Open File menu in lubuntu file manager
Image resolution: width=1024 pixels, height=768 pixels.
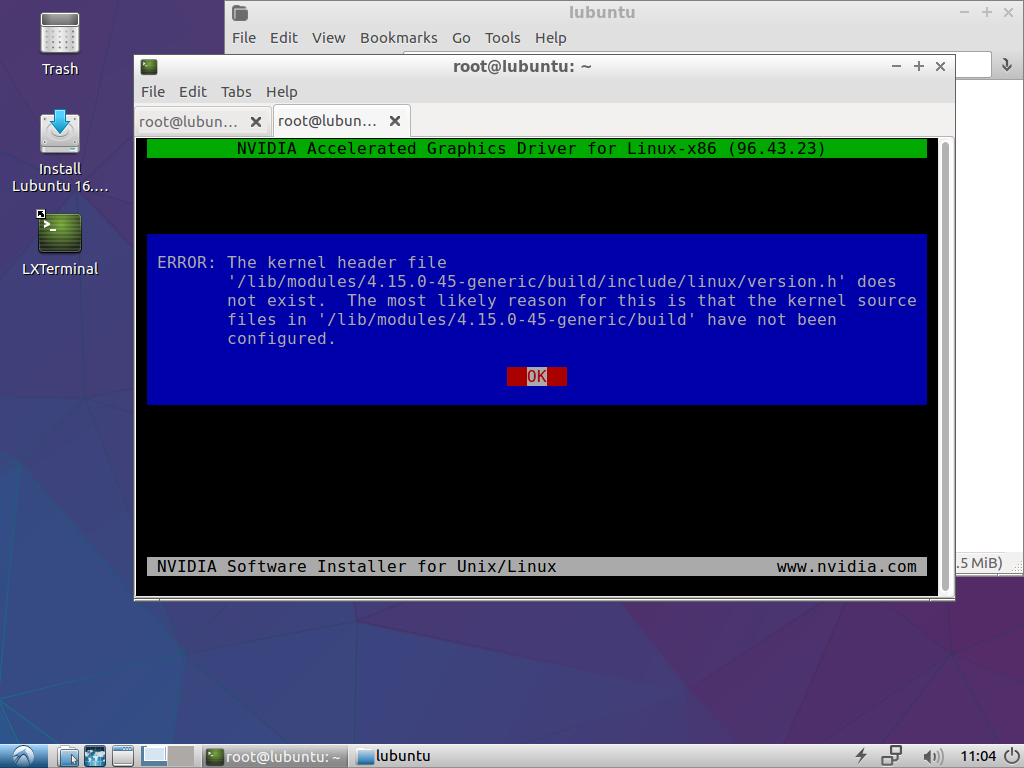(244, 38)
